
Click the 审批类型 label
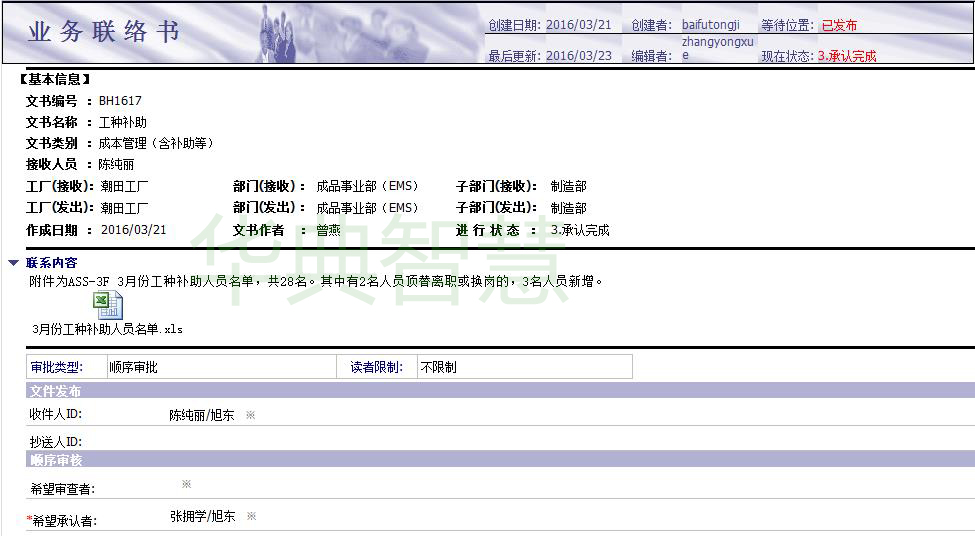pos(57,367)
